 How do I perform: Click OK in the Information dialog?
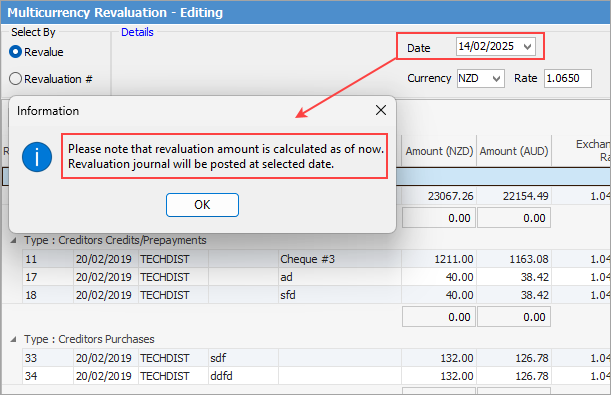tap(202, 205)
